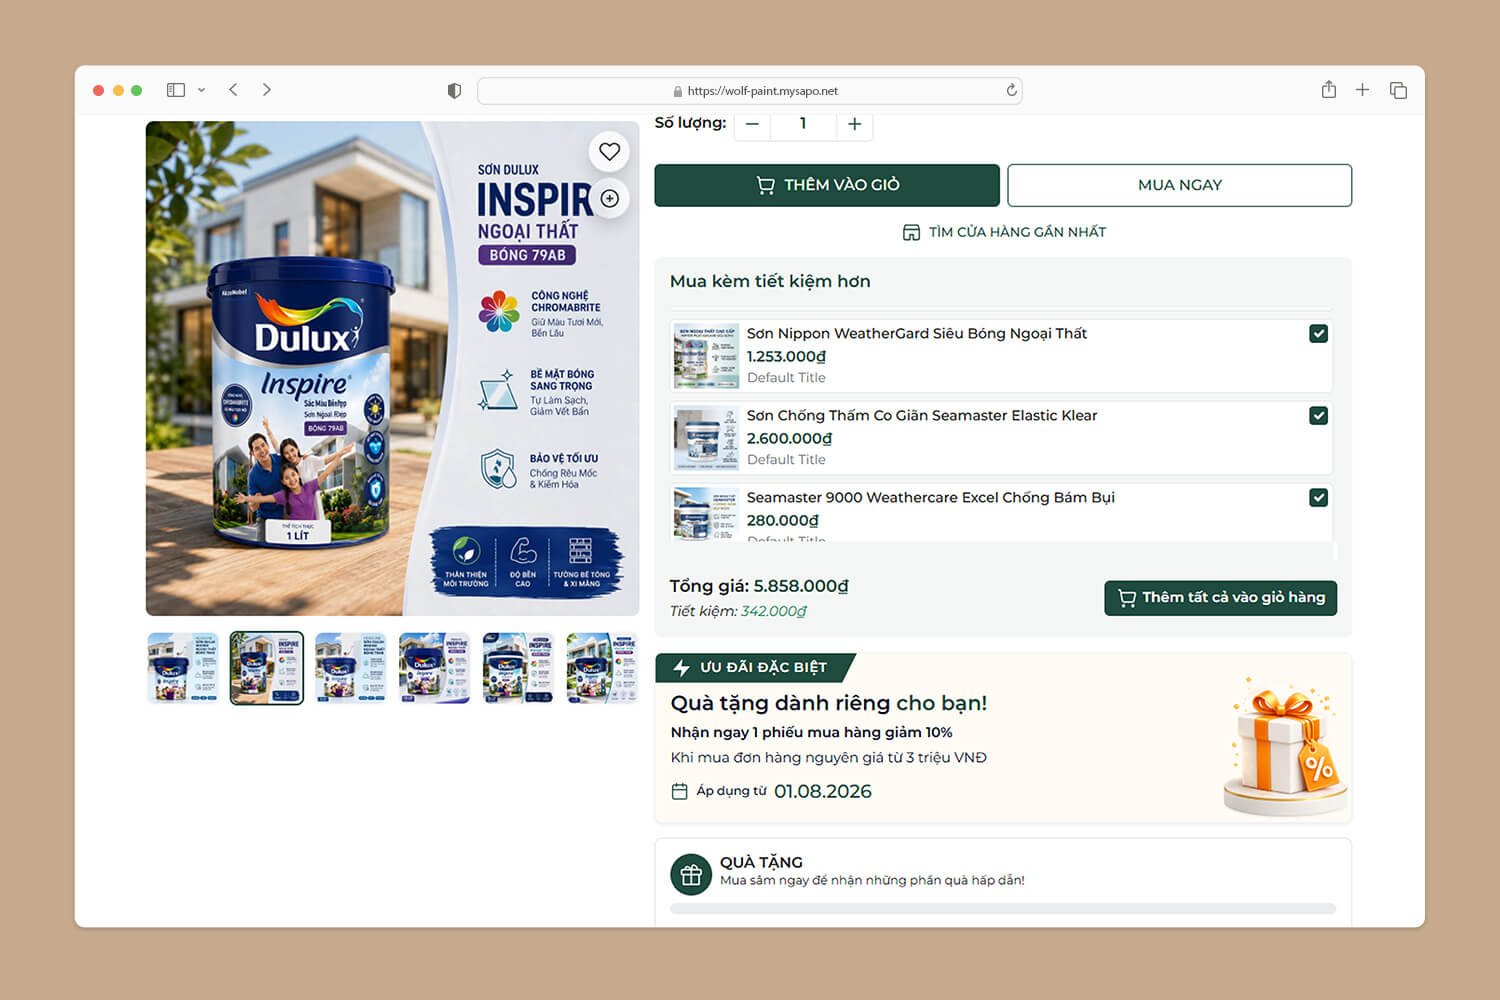Click the Seamaster Elastic price 2.600.000₫
1500x1000 pixels.
790,438
